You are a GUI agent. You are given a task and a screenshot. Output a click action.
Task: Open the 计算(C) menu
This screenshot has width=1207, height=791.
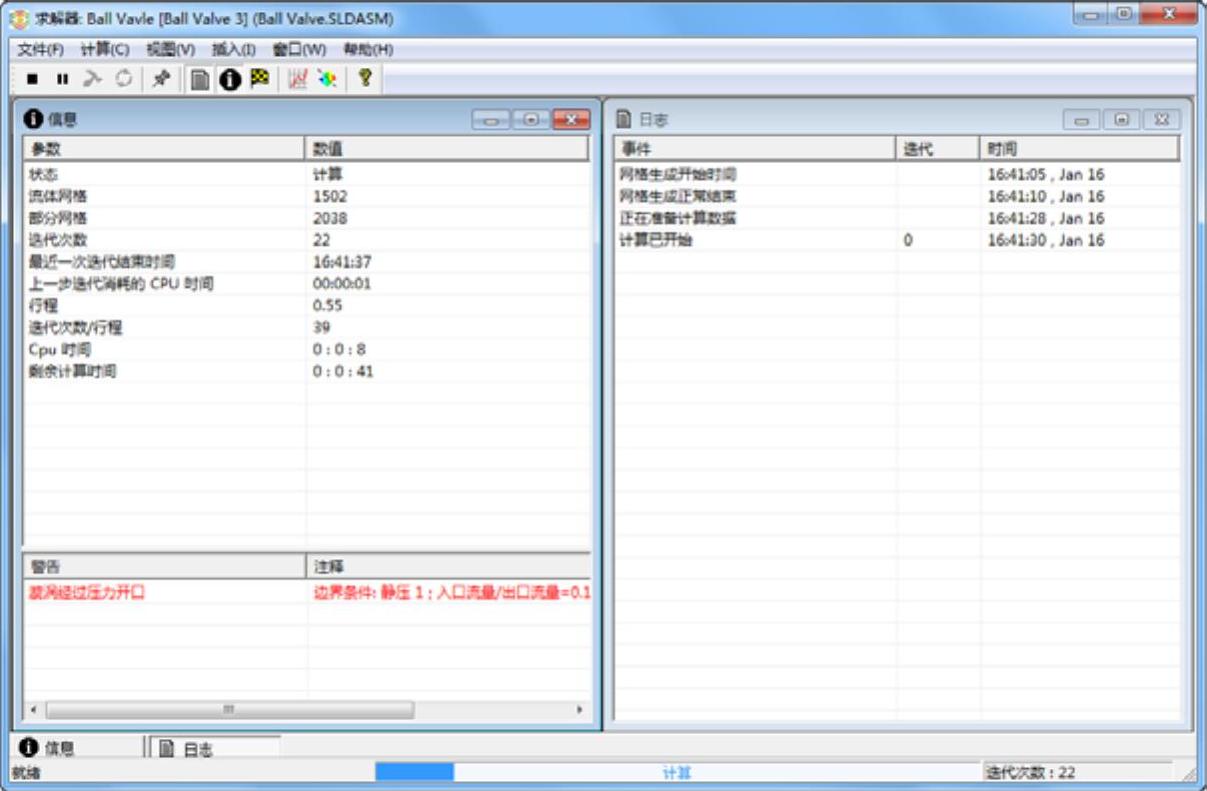coord(105,49)
